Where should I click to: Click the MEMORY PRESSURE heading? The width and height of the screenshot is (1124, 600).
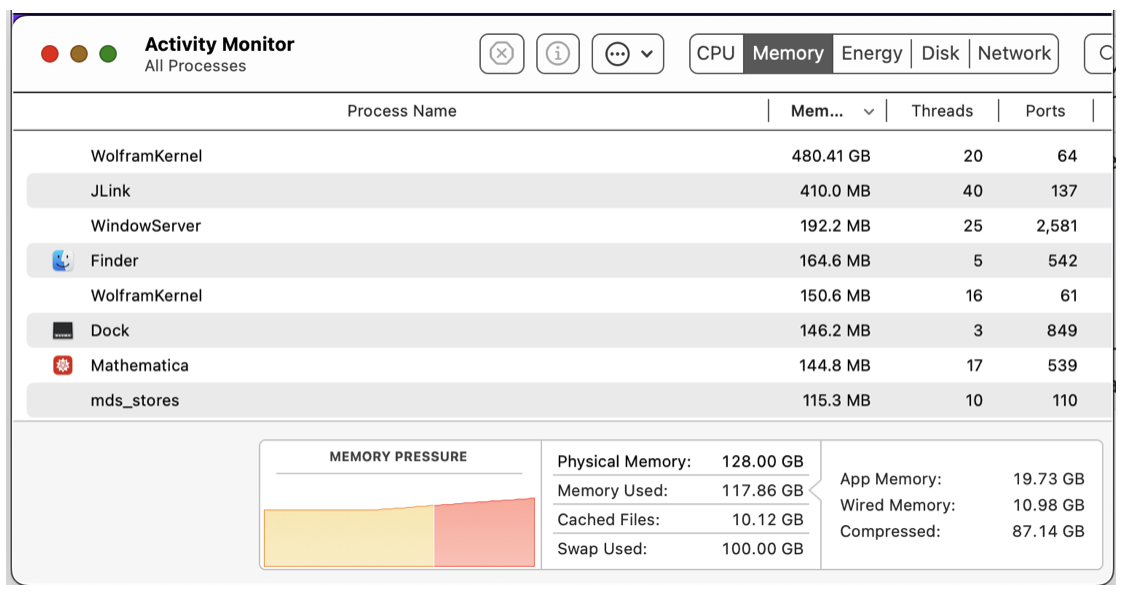398,457
